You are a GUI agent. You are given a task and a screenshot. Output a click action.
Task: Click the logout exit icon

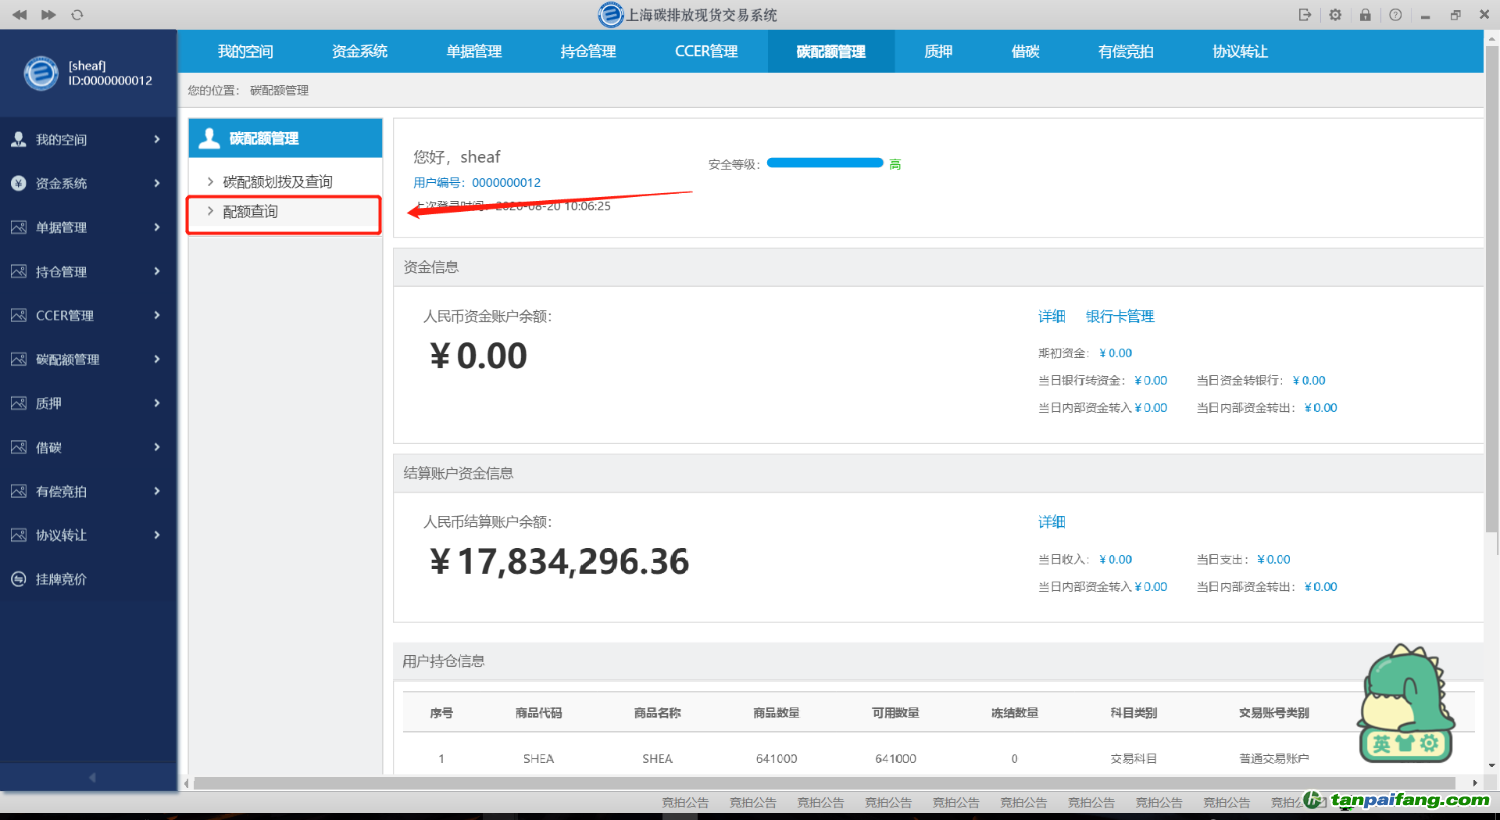click(1305, 15)
